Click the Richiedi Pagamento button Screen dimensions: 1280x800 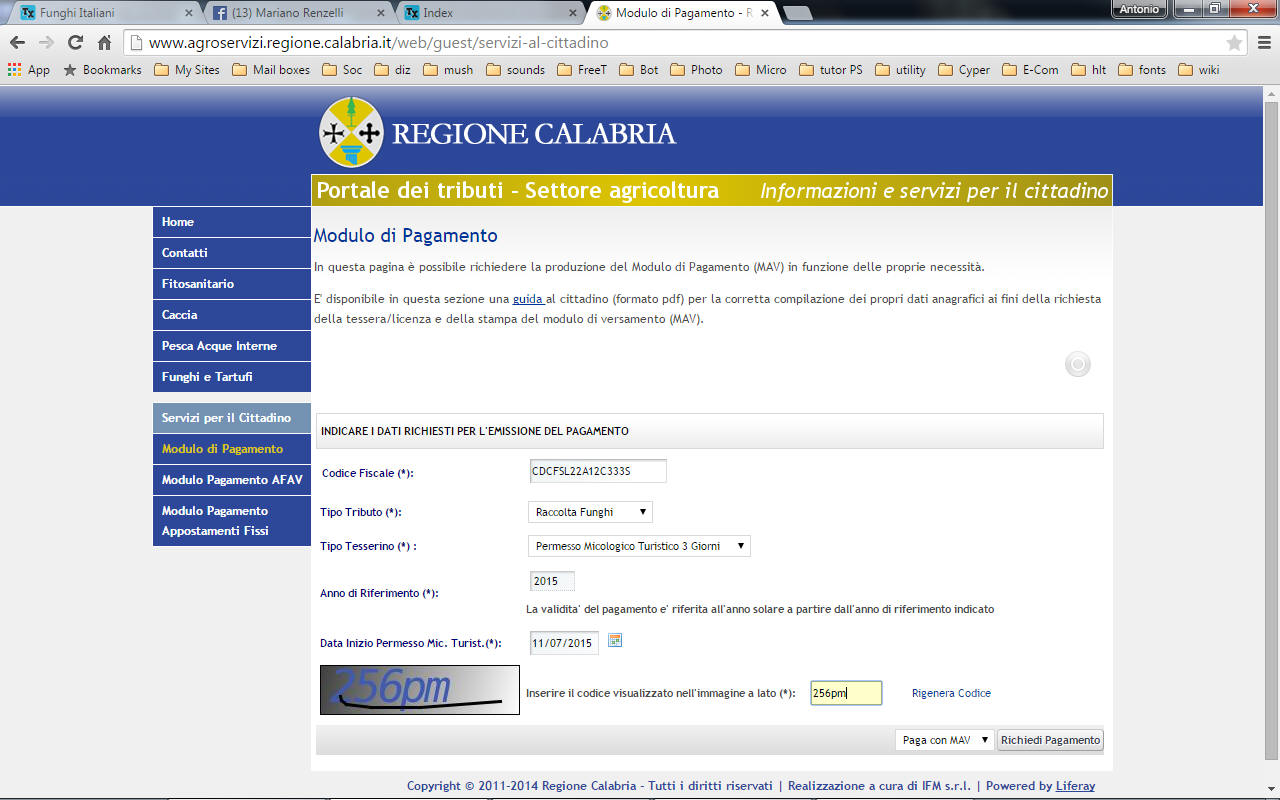(1050, 740)
